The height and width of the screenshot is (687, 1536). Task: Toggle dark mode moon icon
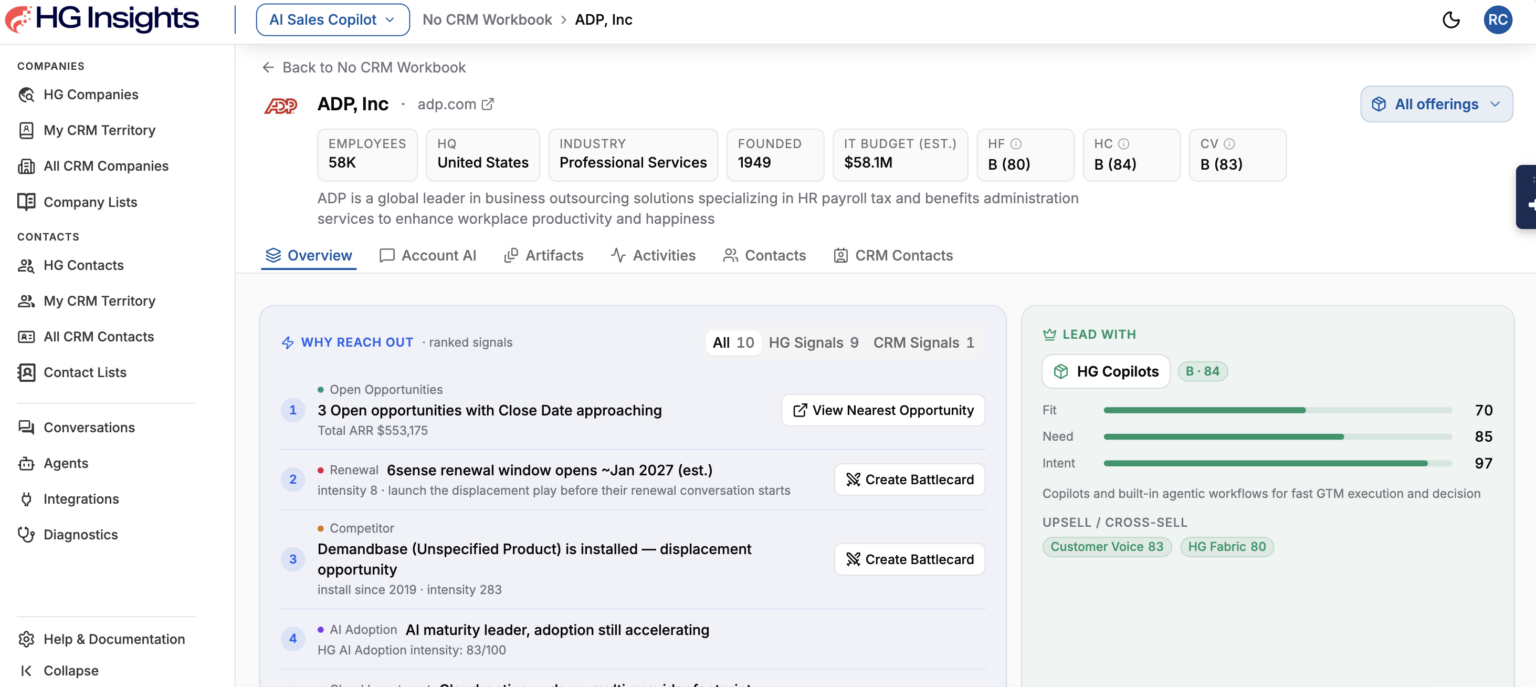tap(1451, 20)
